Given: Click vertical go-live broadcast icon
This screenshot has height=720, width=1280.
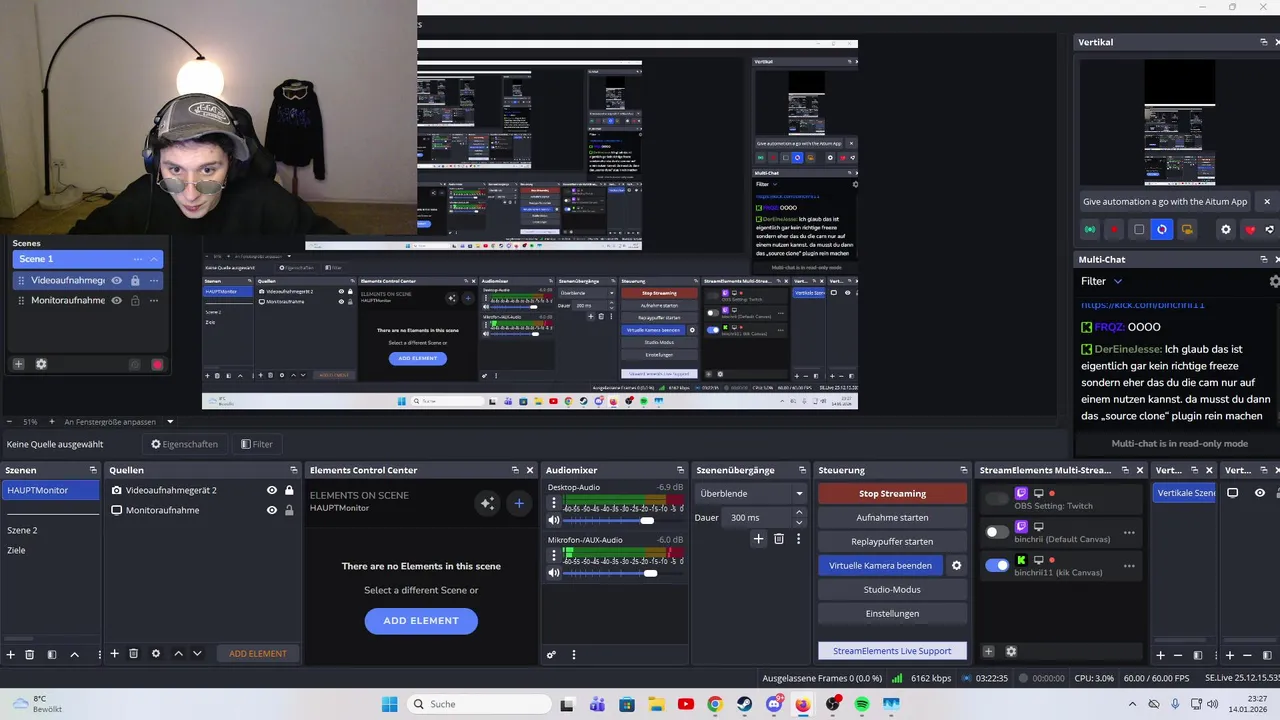Looking at the screenshot, I should 1090,230.
